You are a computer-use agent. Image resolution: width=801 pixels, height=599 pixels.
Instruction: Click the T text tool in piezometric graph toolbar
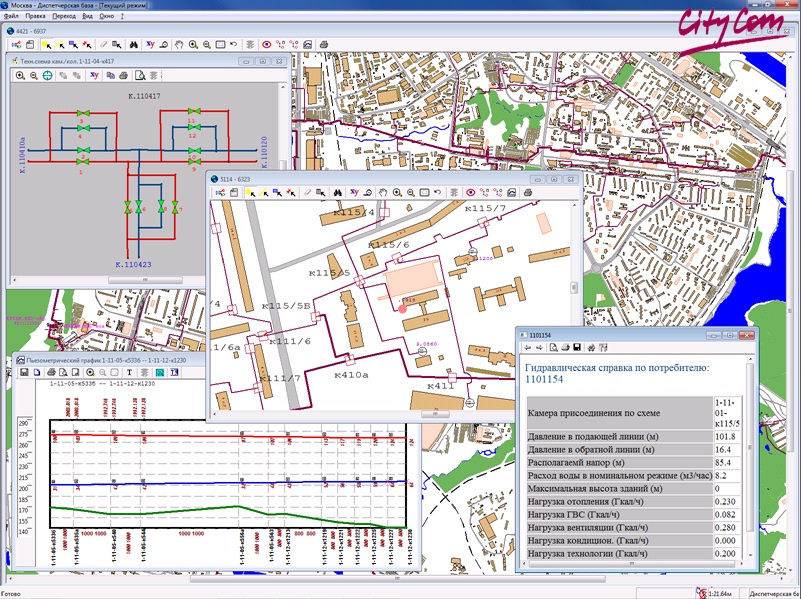point(129,372)
